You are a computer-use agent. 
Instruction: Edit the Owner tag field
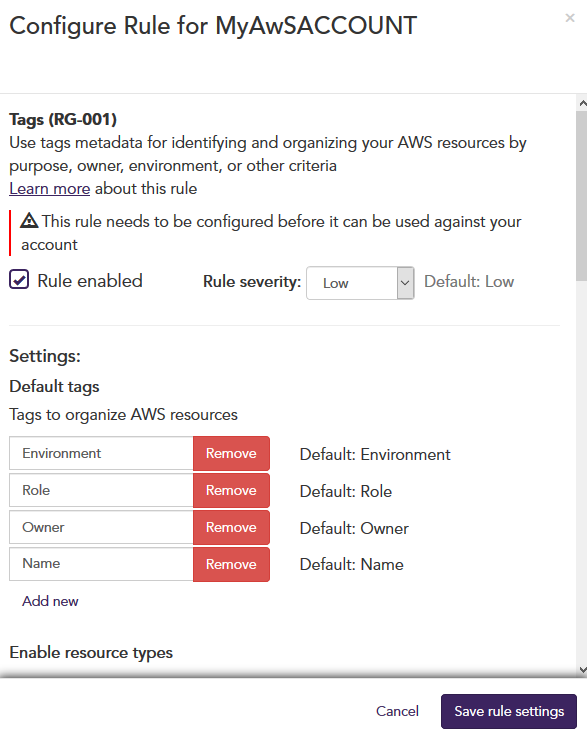[101, 527]
